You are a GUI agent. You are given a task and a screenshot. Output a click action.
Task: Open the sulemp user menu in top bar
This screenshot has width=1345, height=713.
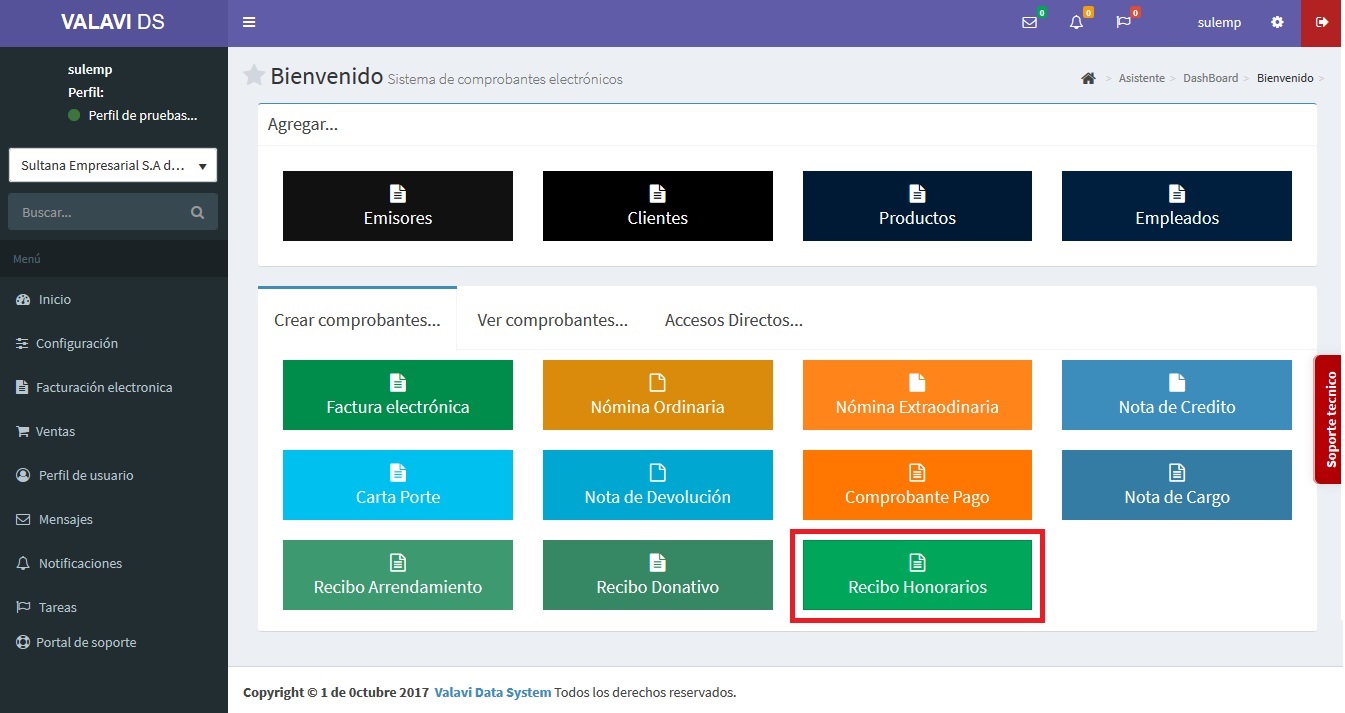click(1219, 23)
